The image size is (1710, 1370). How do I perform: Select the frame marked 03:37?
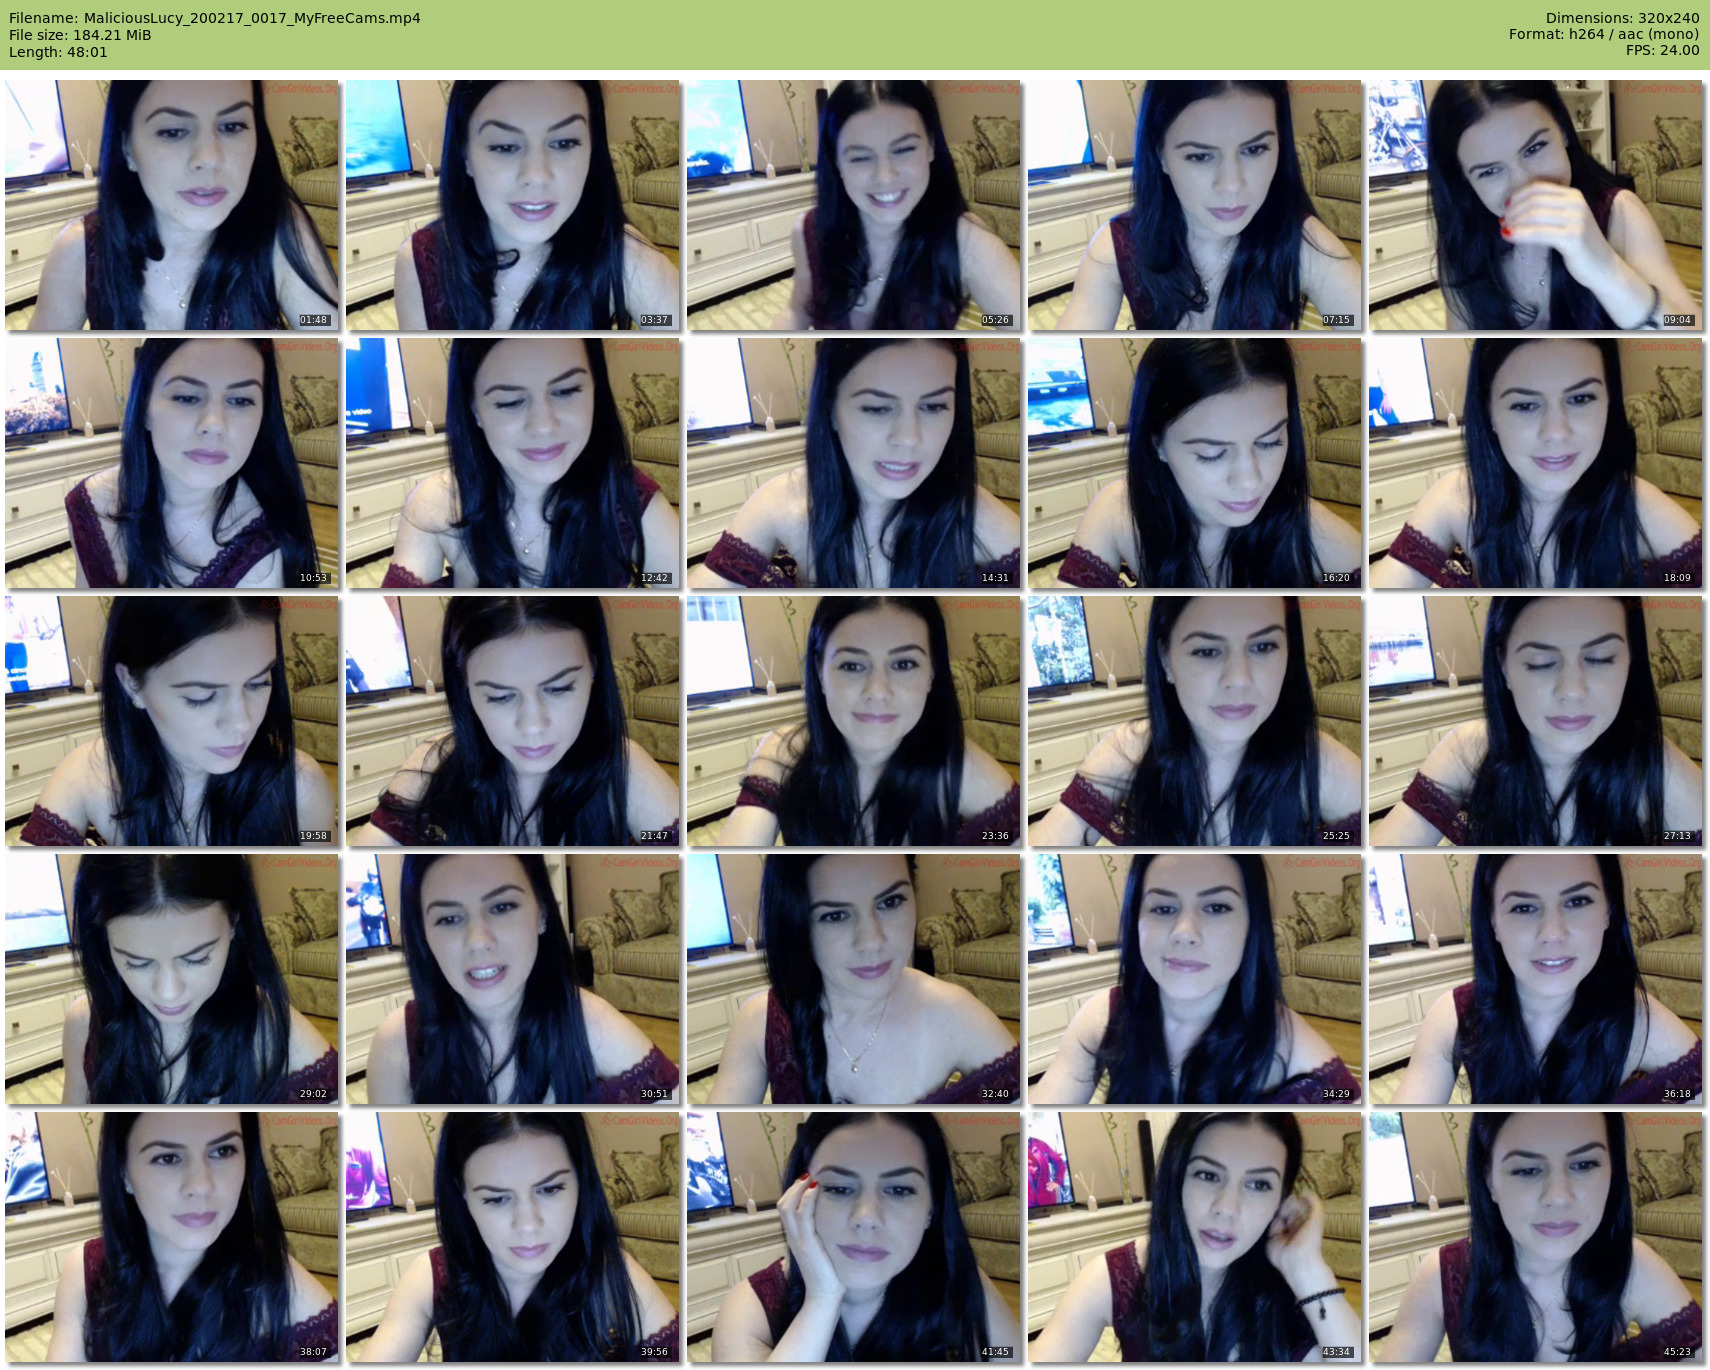tap(513, 205)
